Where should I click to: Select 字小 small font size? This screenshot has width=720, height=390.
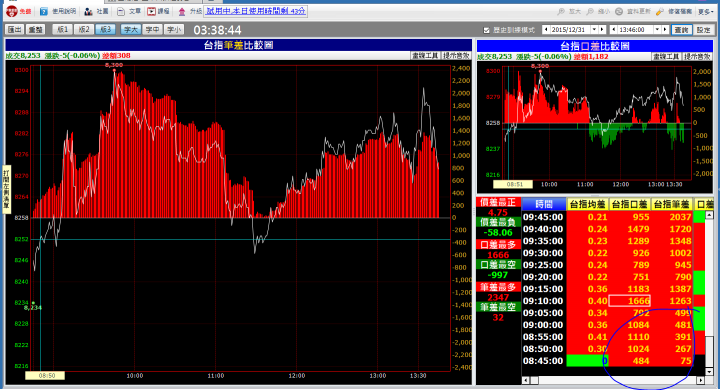[x=174, y=29]
